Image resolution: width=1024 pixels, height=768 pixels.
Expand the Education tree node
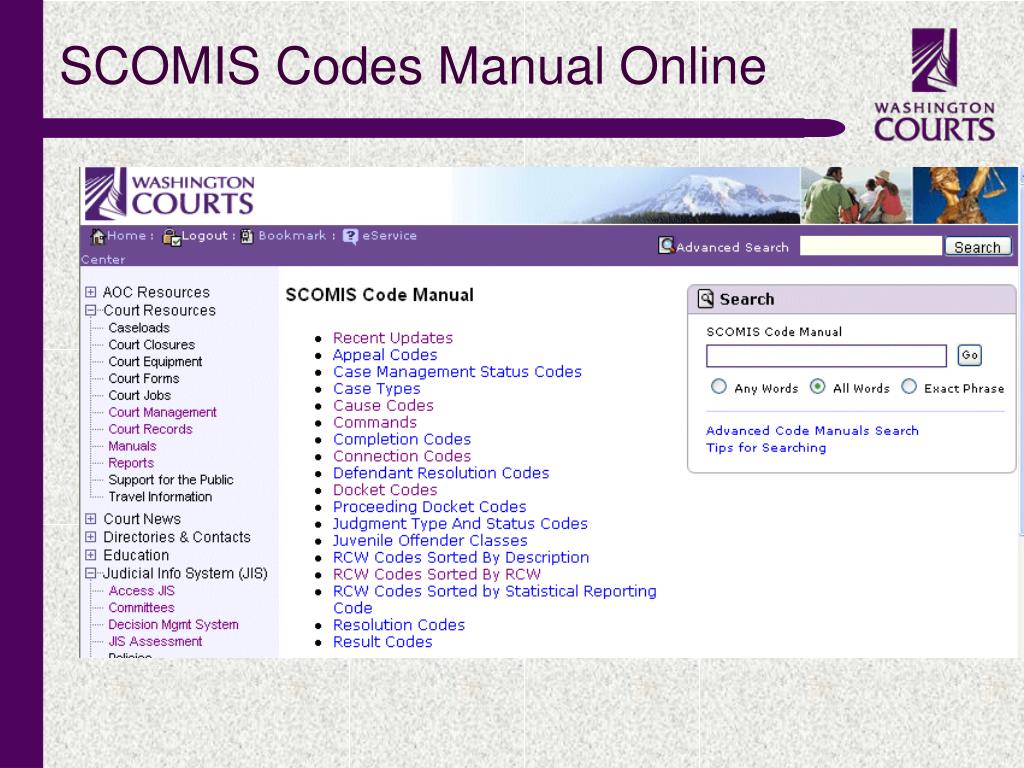click(91, 555)
